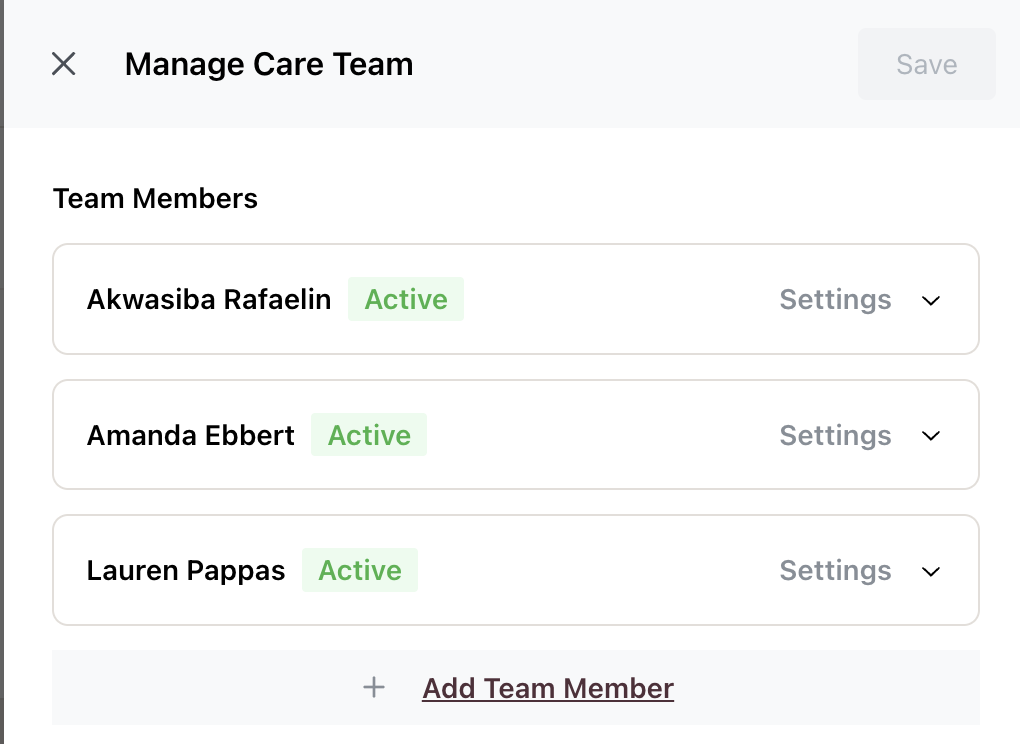Select the Amanda Ebbert name
Screen dimensions: 1020x744
pos(191,436)
